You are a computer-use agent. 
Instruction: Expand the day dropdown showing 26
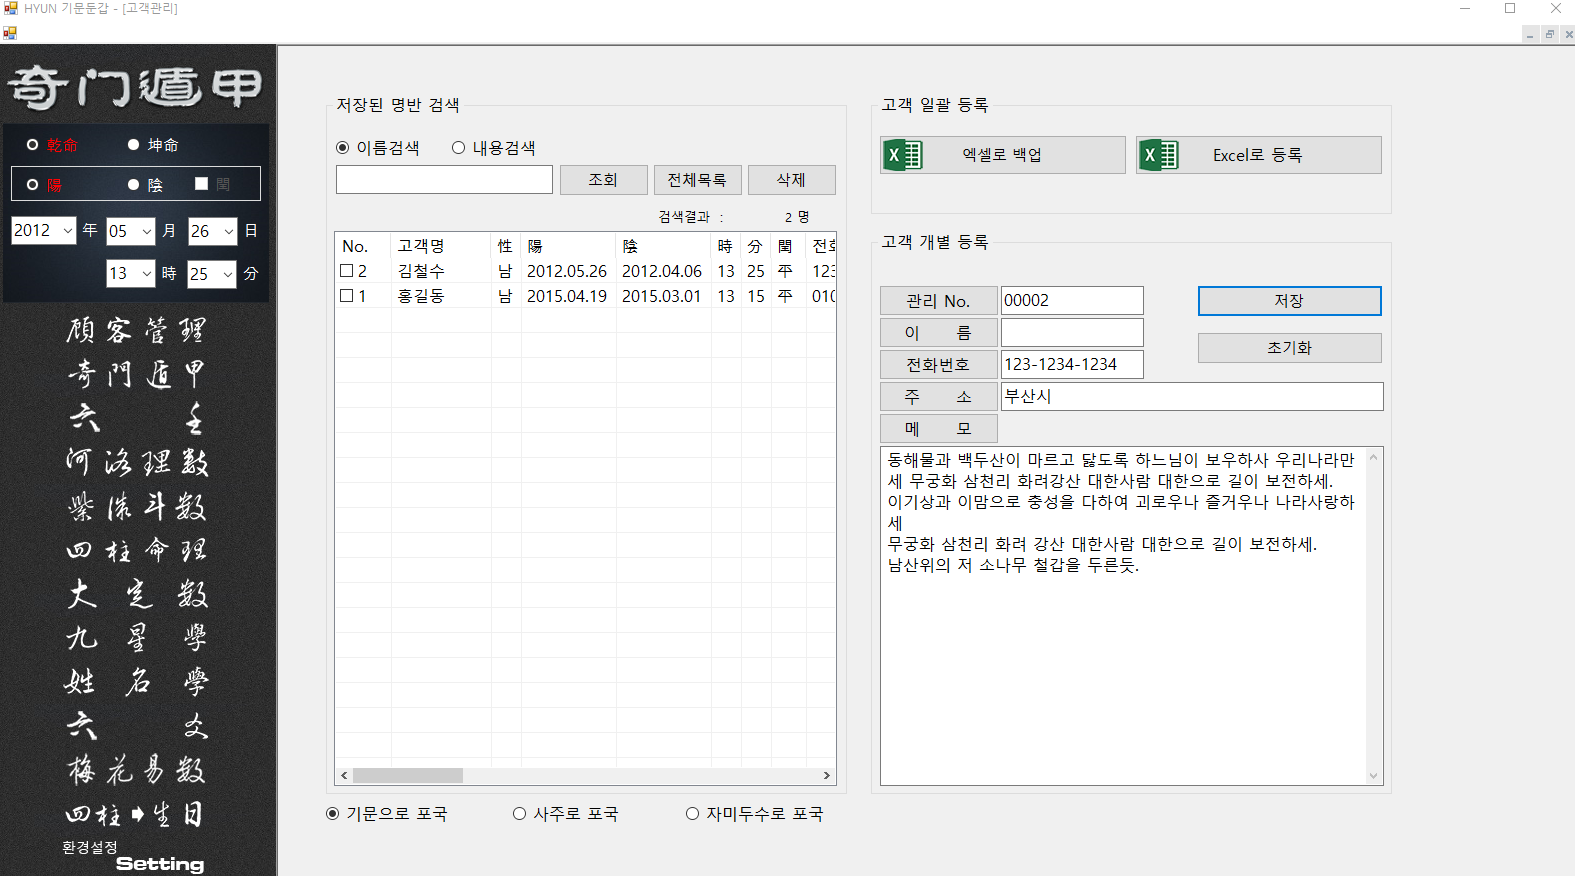tap(228, 231)
